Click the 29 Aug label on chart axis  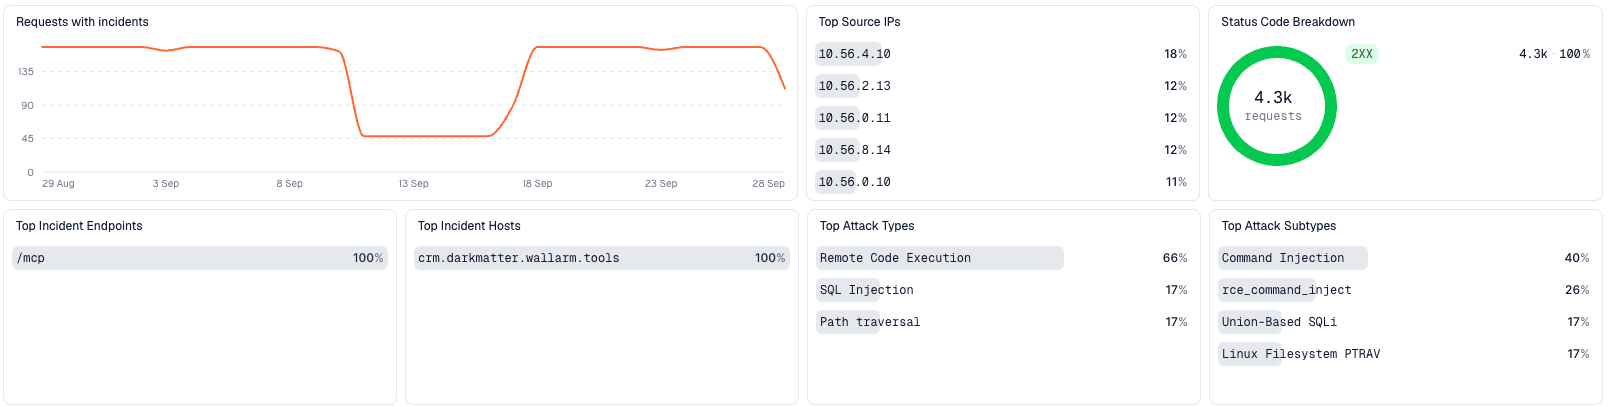point(58,184)
